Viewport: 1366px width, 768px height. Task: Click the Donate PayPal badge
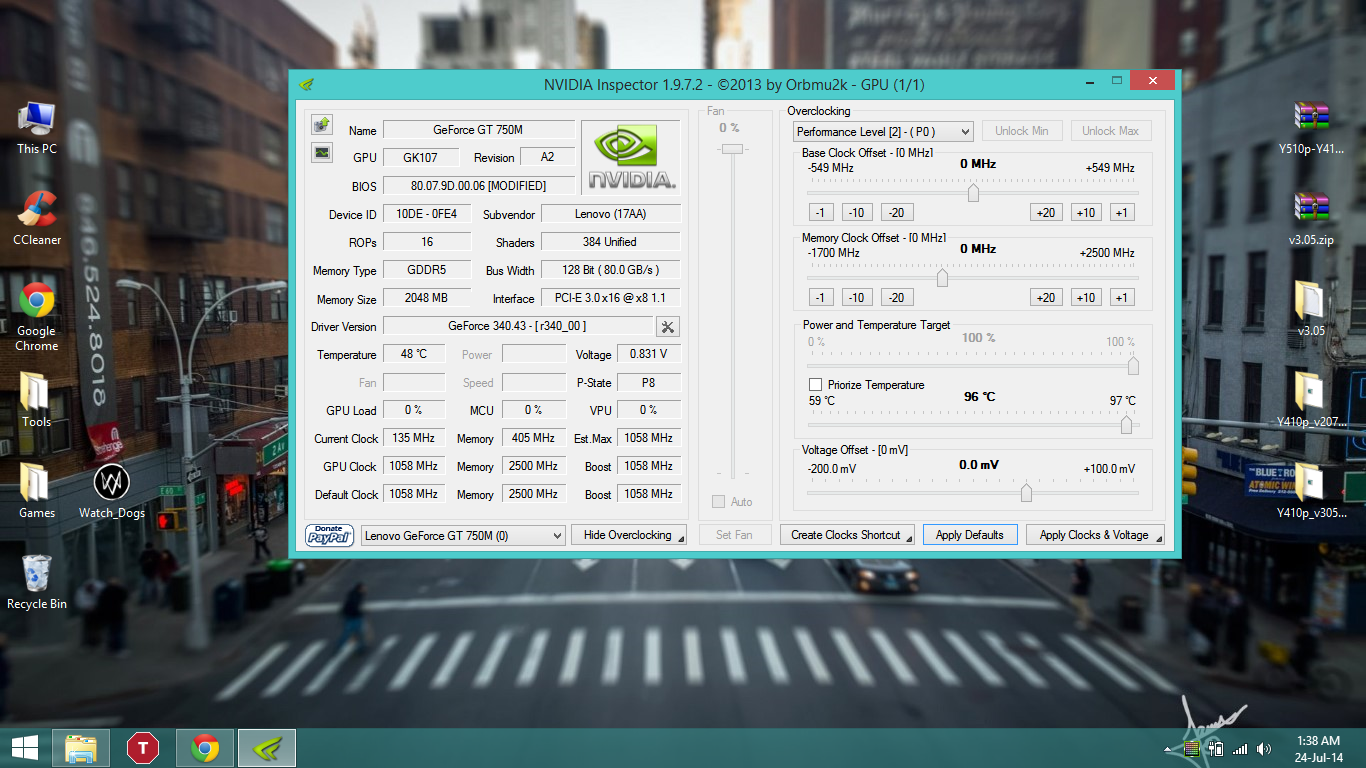click(330, 535)
